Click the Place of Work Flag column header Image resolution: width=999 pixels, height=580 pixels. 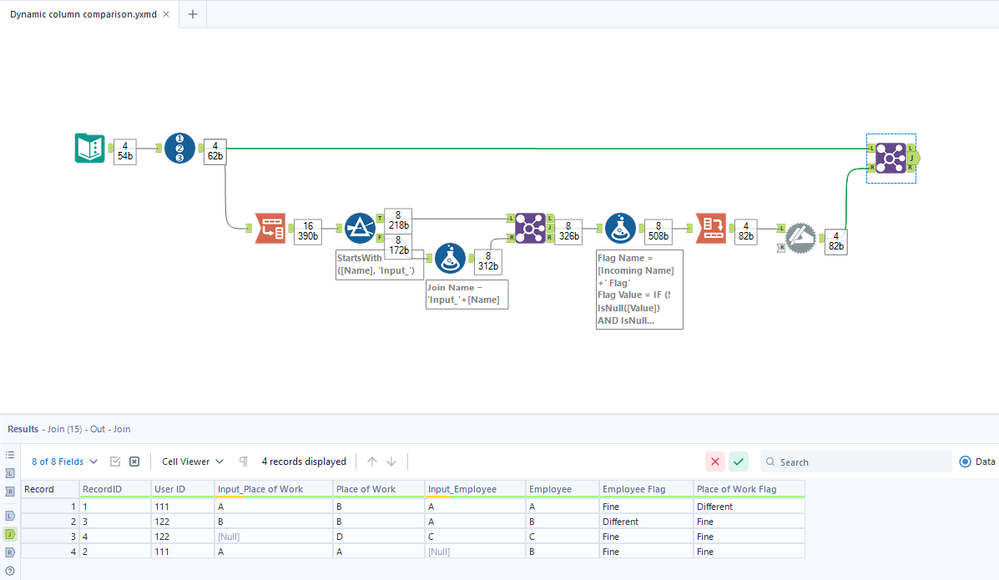[x=749, y=489]
